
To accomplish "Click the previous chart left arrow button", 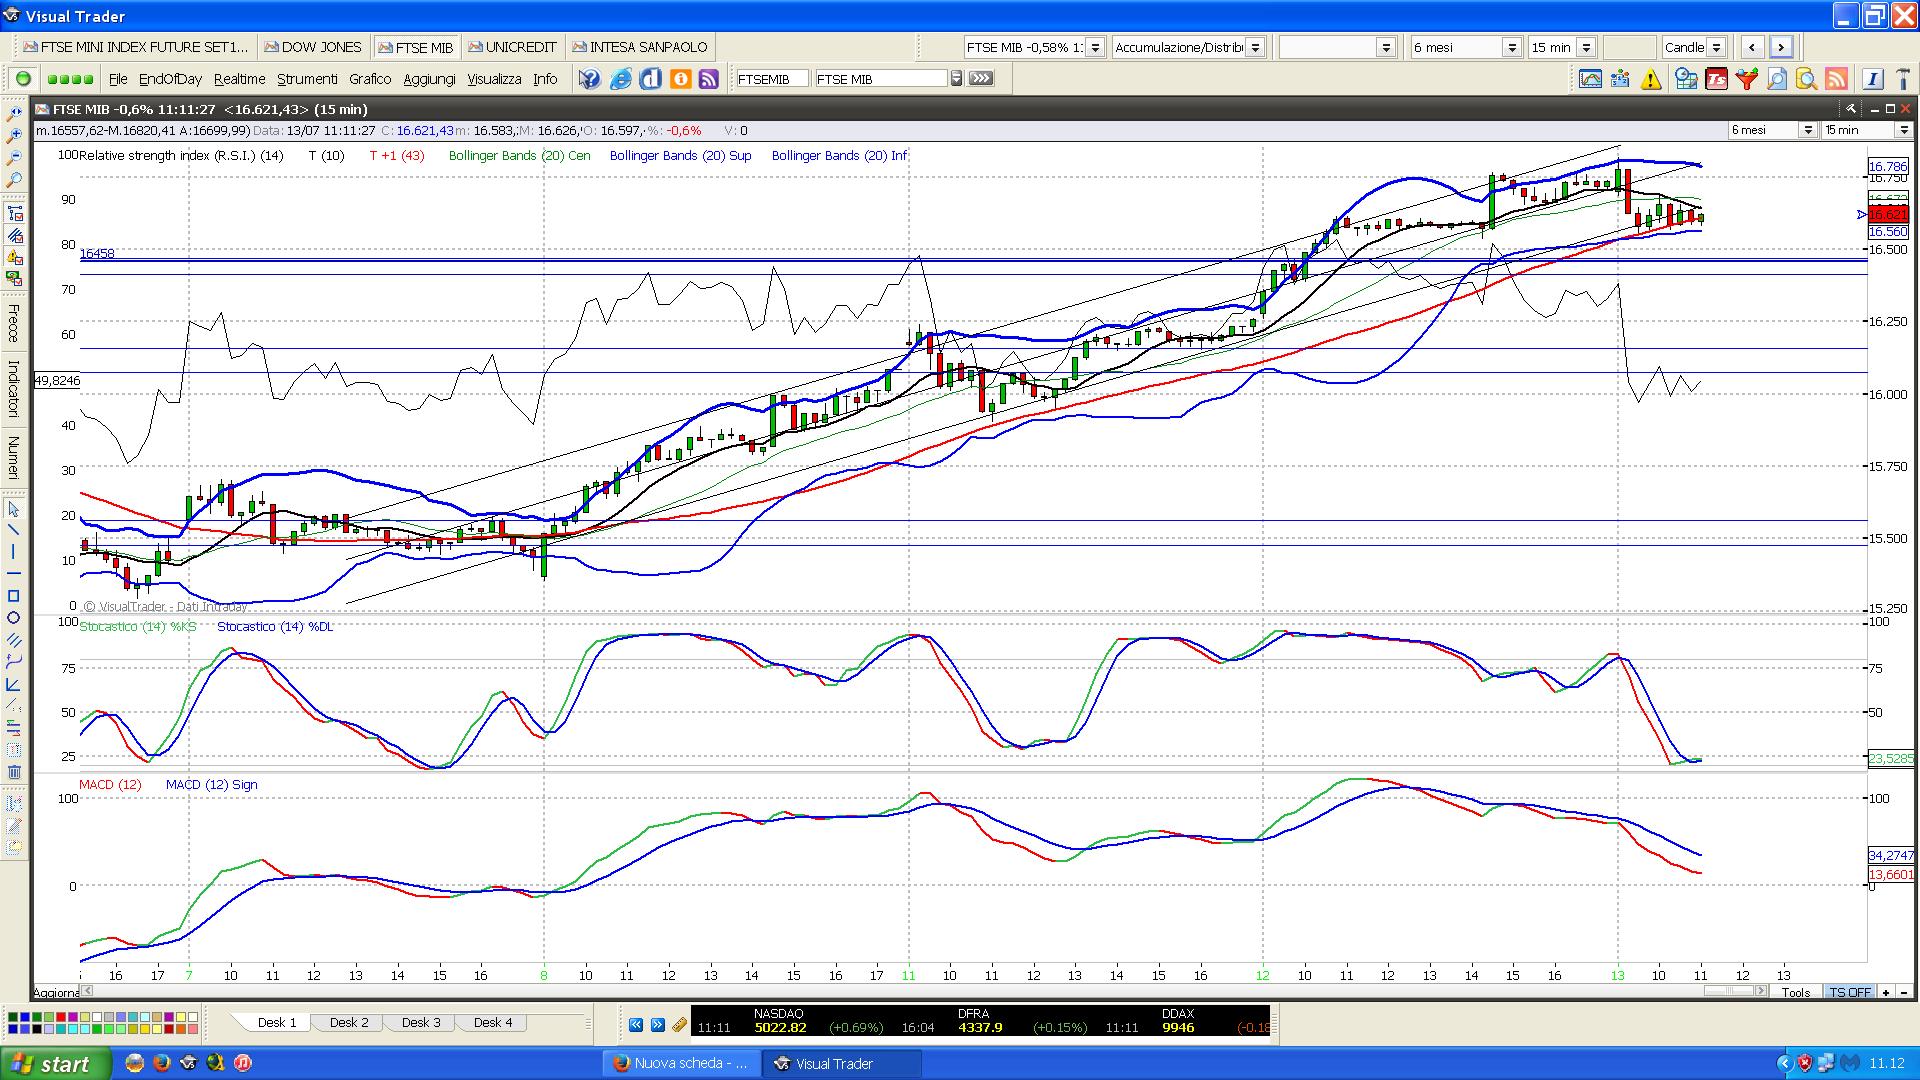I will click(1752, 47).
